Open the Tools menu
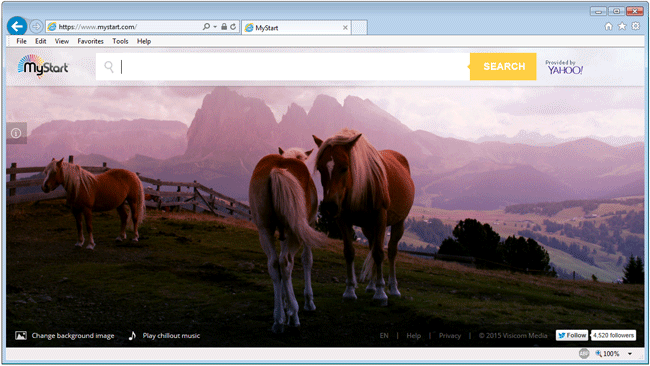This screenshot has width=650, height=366. 120,41
